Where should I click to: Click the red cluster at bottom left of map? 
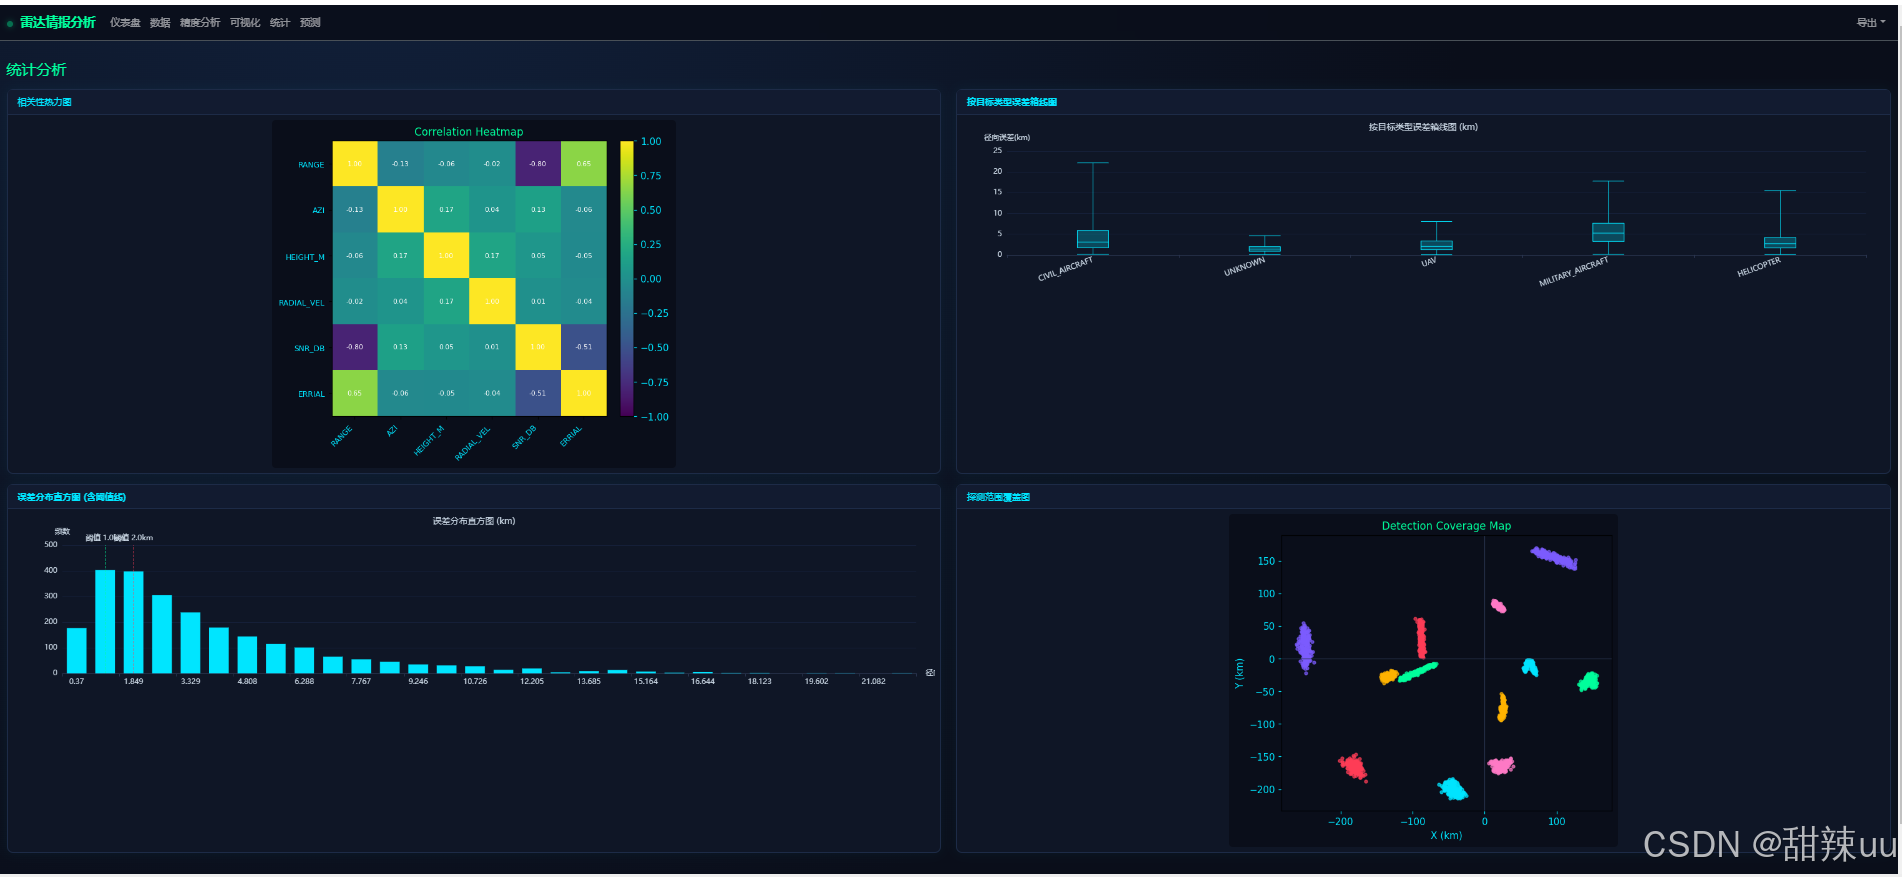(1353, 767)
